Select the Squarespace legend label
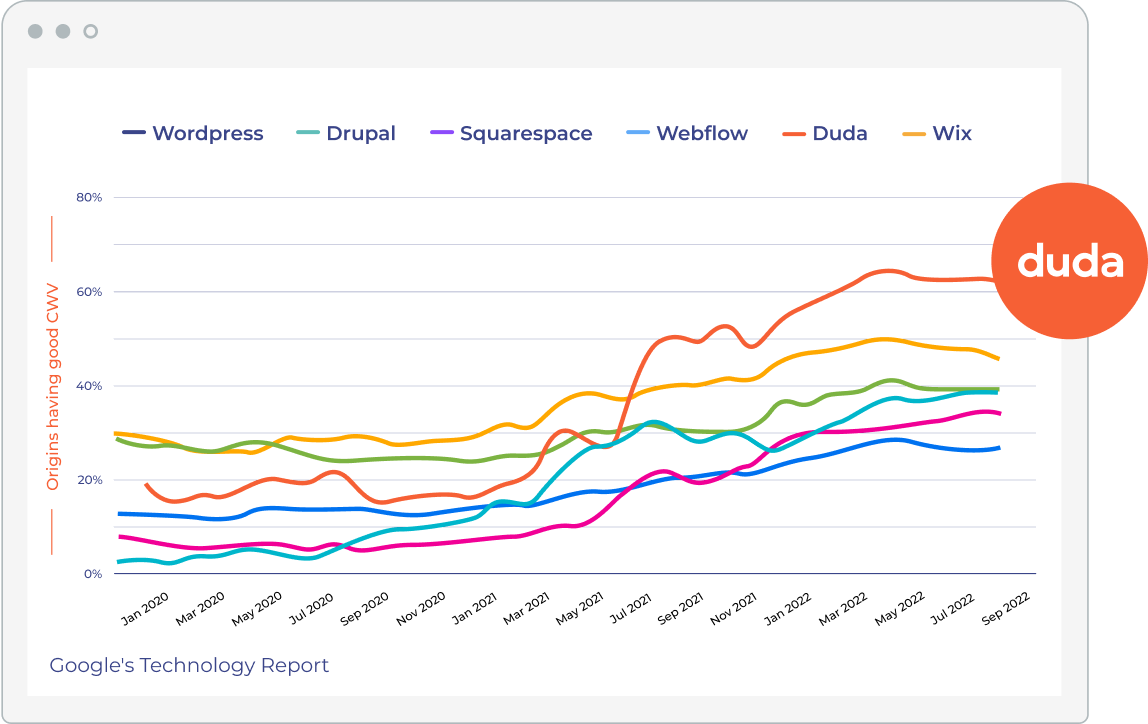Viewport: 1148px width, 724px height. [x=526, y=133]
